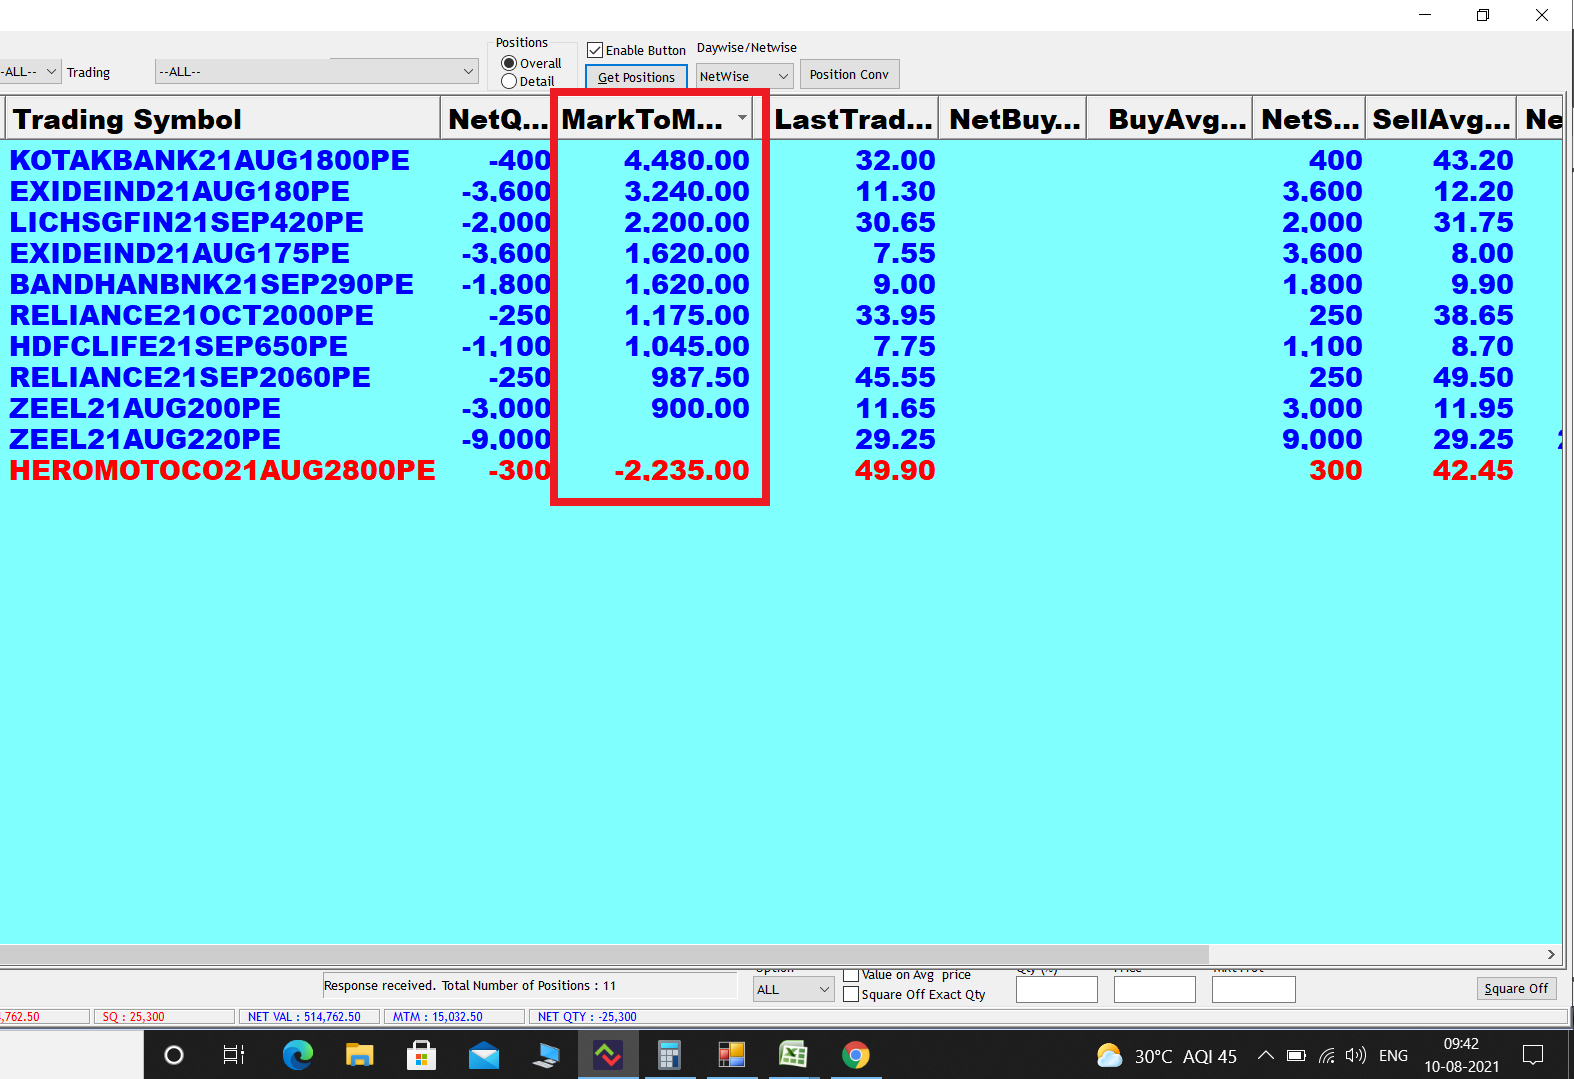Image resolution: width=1574 pixels, height=1079 pixels.
Task: Open weather widget showing 30°C
Action: [1166, 1056]
